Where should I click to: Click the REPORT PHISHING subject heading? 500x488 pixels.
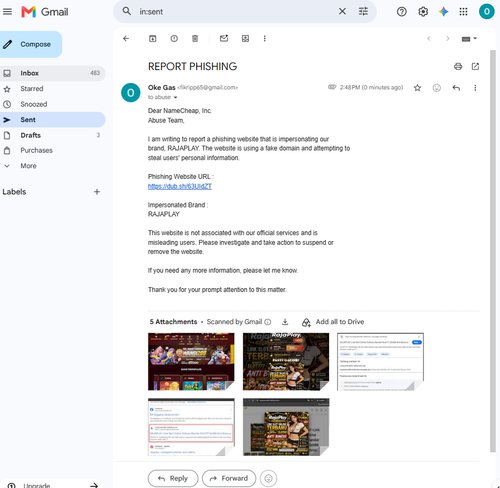(x=192, y=66)
